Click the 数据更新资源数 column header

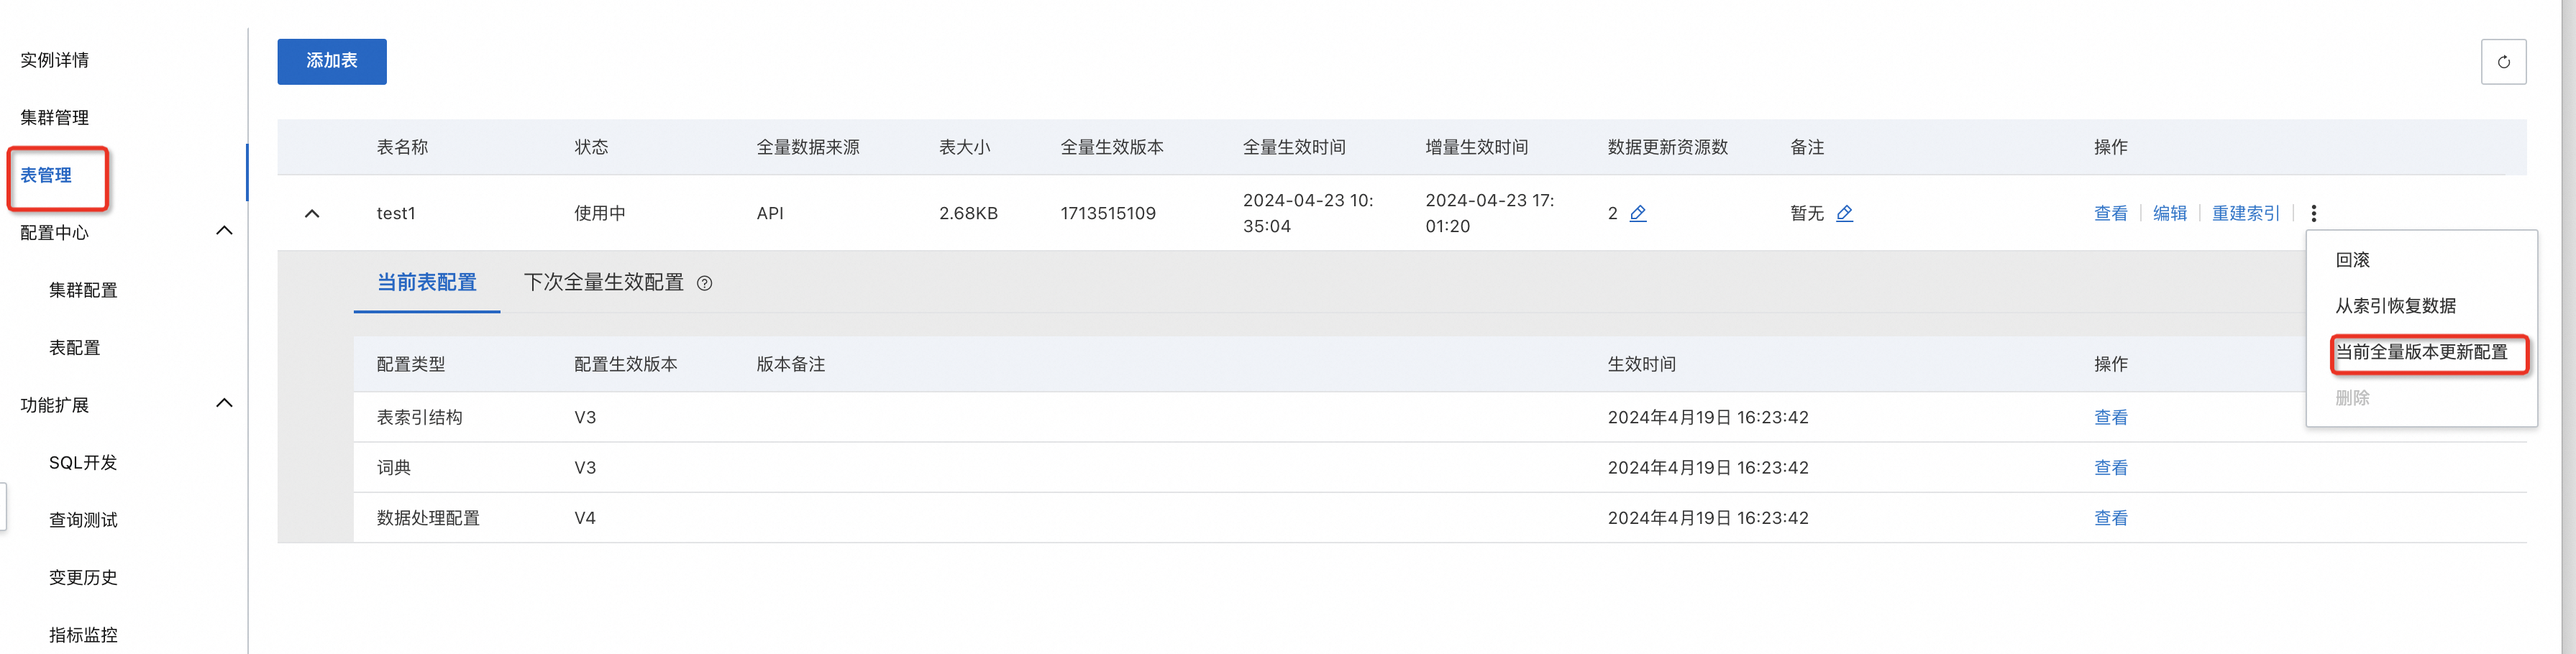tap(1668, 147)
